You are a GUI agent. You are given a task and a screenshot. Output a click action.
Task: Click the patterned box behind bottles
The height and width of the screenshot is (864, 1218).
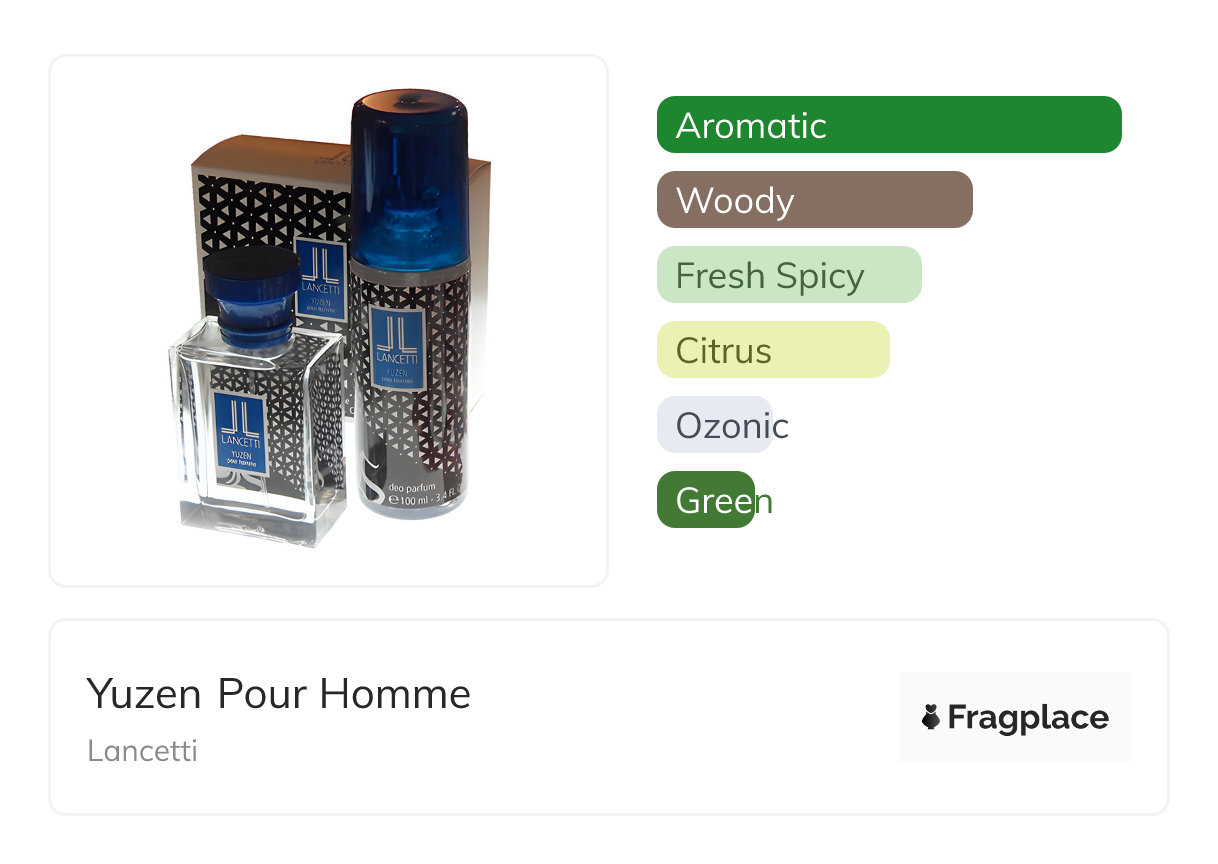[x=250, y=200]
